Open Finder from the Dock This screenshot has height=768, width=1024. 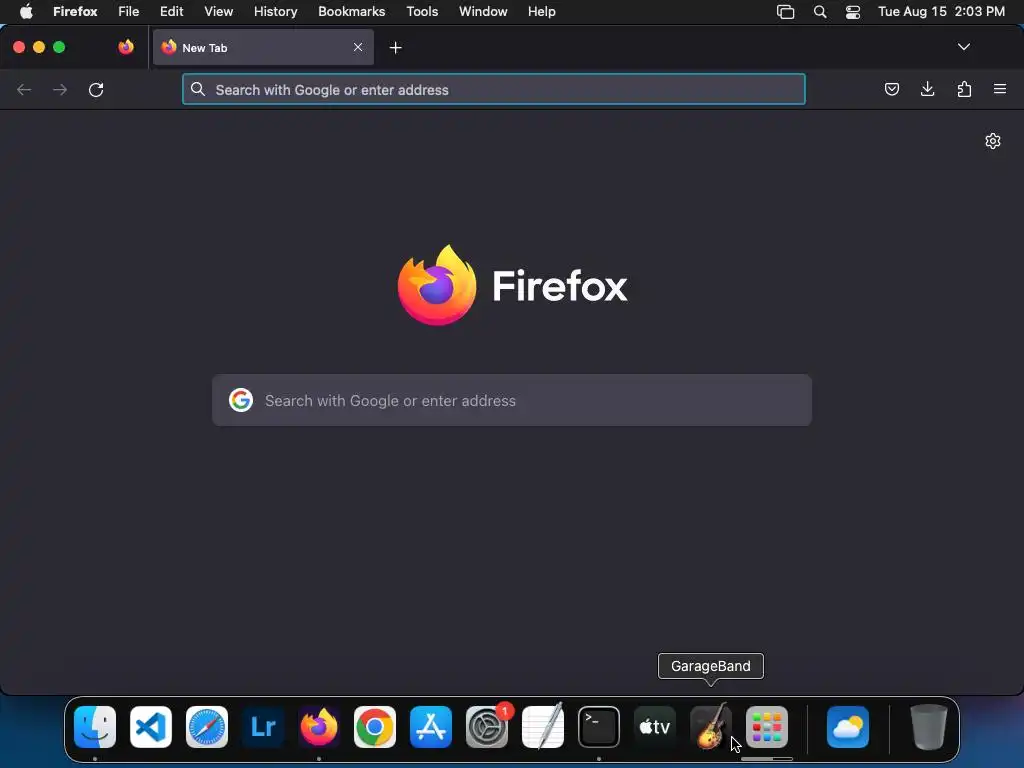pos(95,727)
